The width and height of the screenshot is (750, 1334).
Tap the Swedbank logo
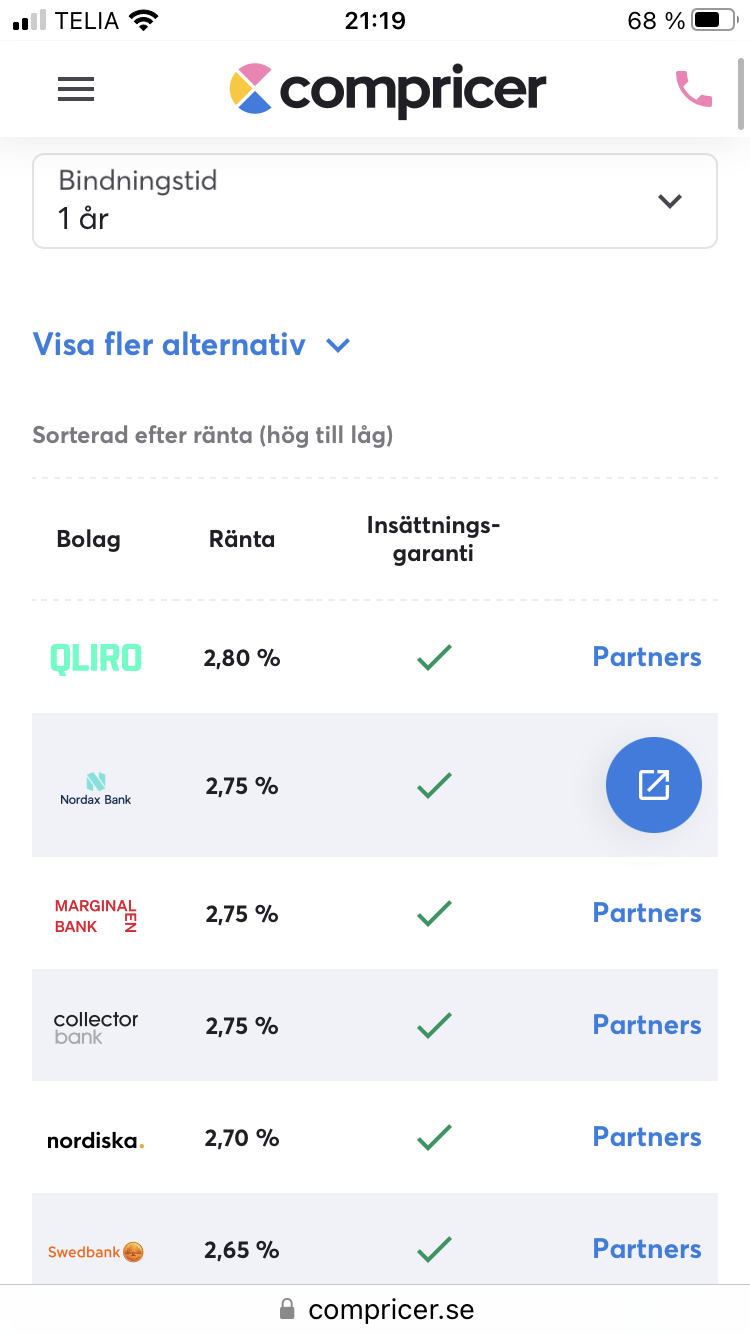tap(96, 1252)
